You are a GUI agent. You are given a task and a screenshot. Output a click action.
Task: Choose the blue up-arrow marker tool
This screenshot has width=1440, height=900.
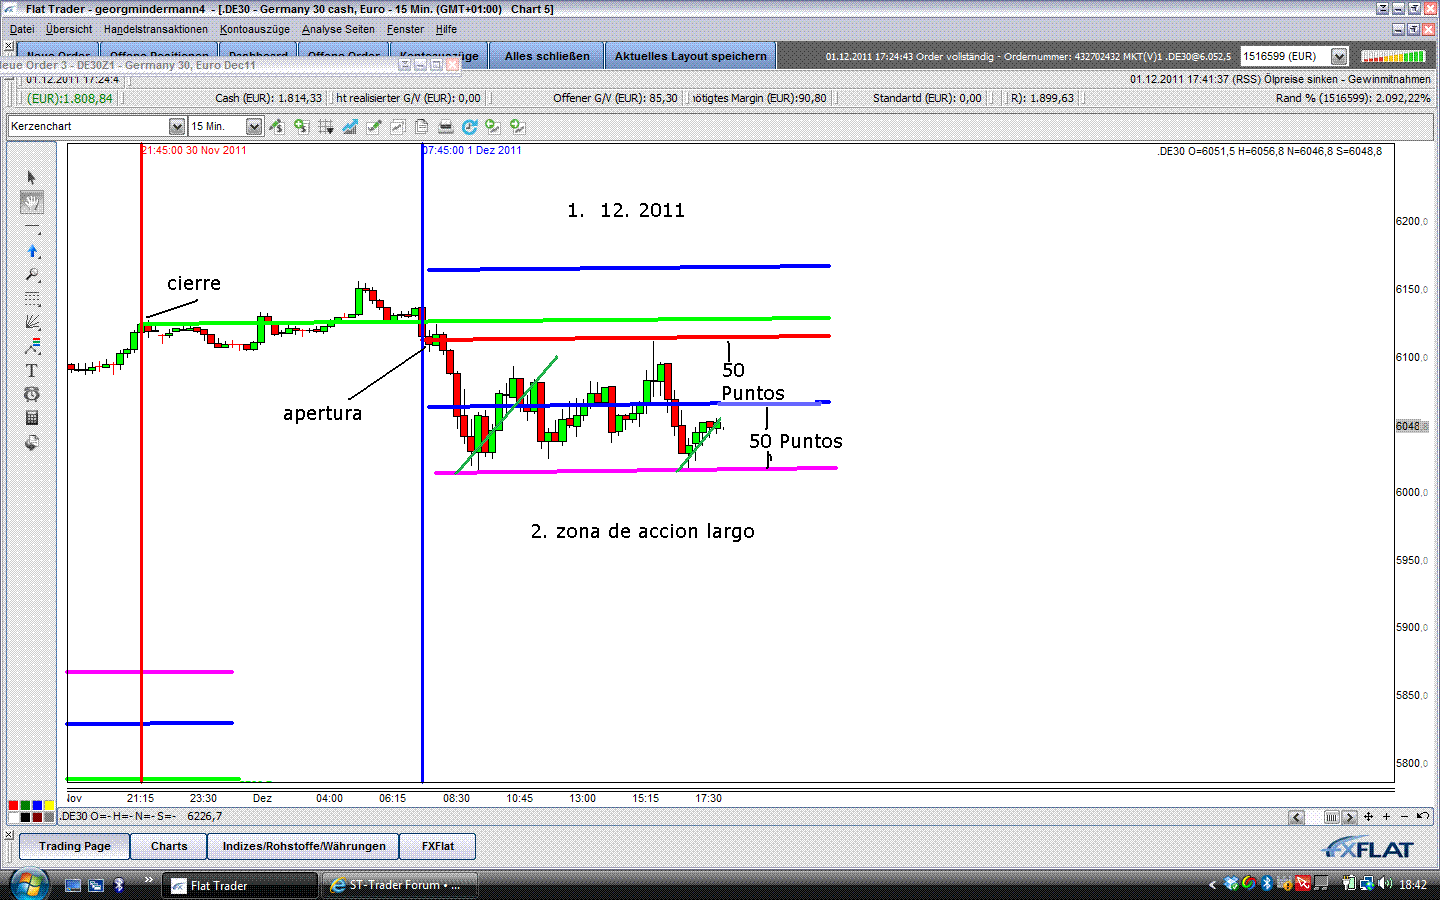pos(31,252)
